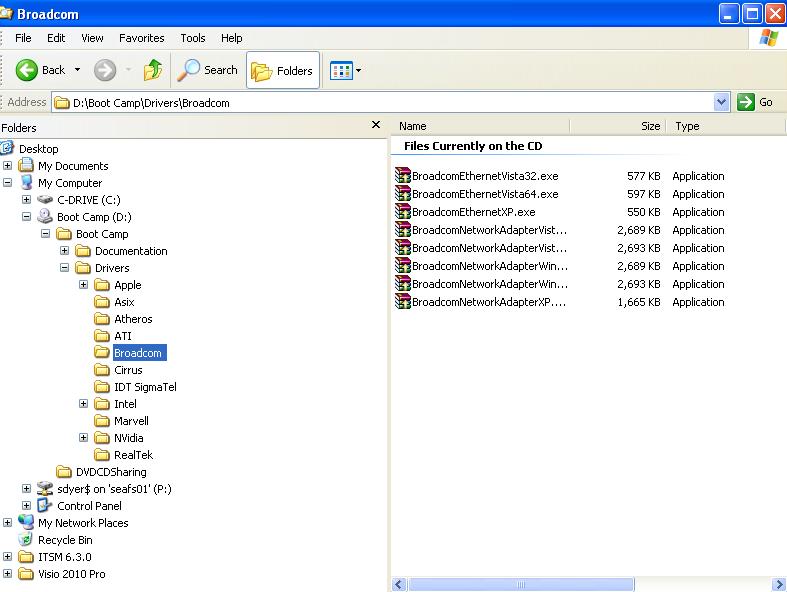Select the BroadcomEthernetXP.exe file name
This screenshot has width=787, height=592.
[x=473, y=212]
